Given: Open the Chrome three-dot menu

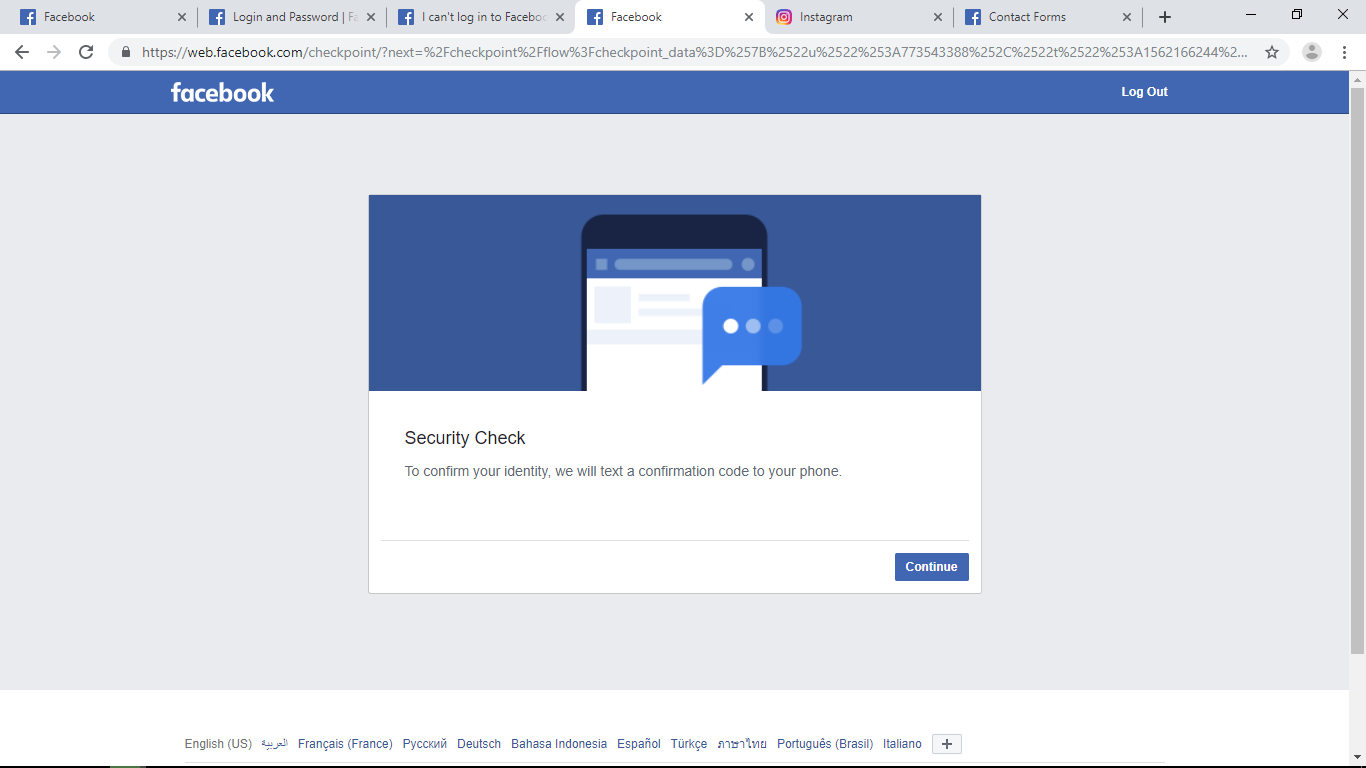Looking at the screenshot, I should pos(1345,52).
